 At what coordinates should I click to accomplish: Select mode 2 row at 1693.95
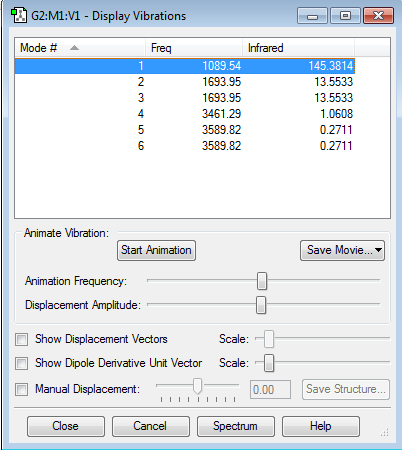(185, 82)
